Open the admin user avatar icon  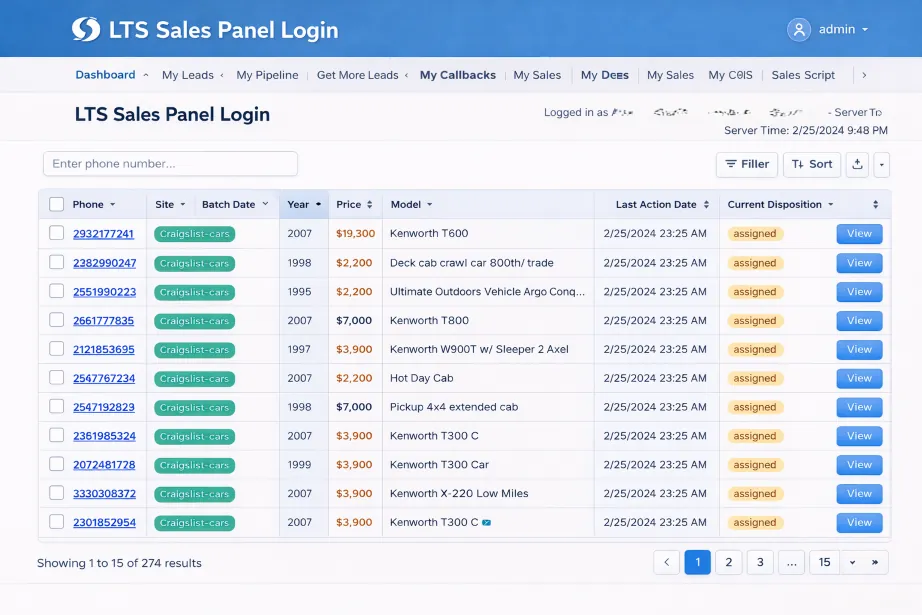tap(799, 29)
